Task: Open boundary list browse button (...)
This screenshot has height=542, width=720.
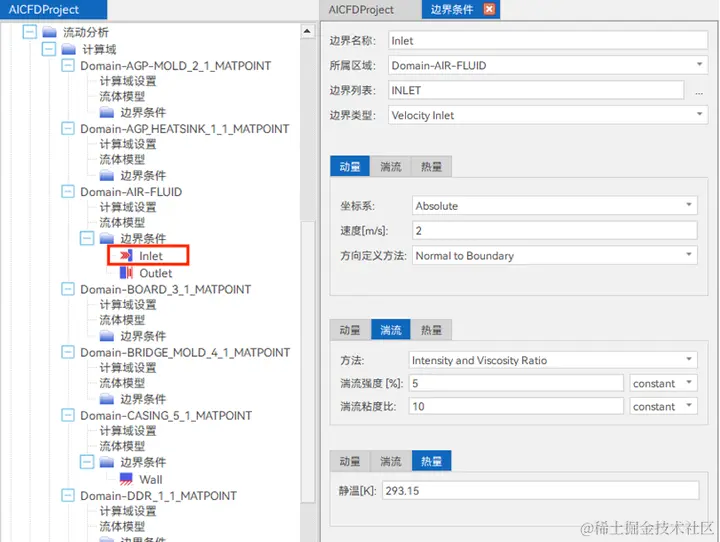Action: [x=699, y=91]
